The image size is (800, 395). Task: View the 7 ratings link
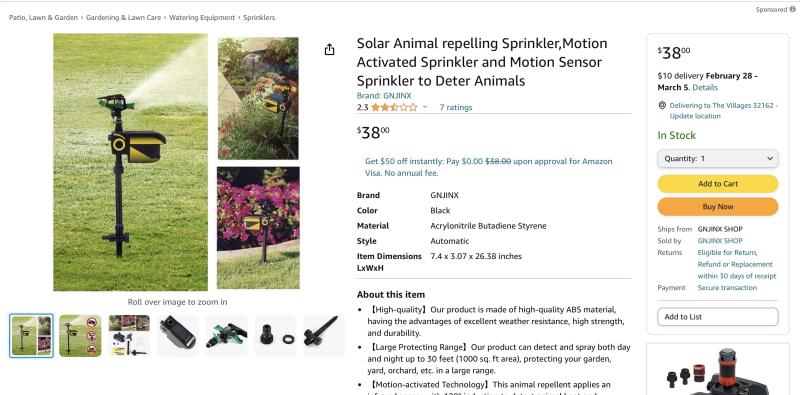tap(456, 107)
